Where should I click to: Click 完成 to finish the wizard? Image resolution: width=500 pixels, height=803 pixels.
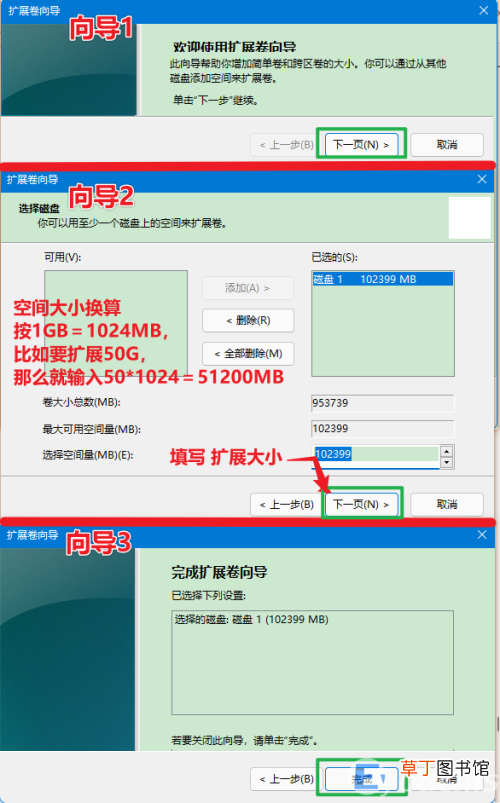pyautogui.click(x=361, y=779)
